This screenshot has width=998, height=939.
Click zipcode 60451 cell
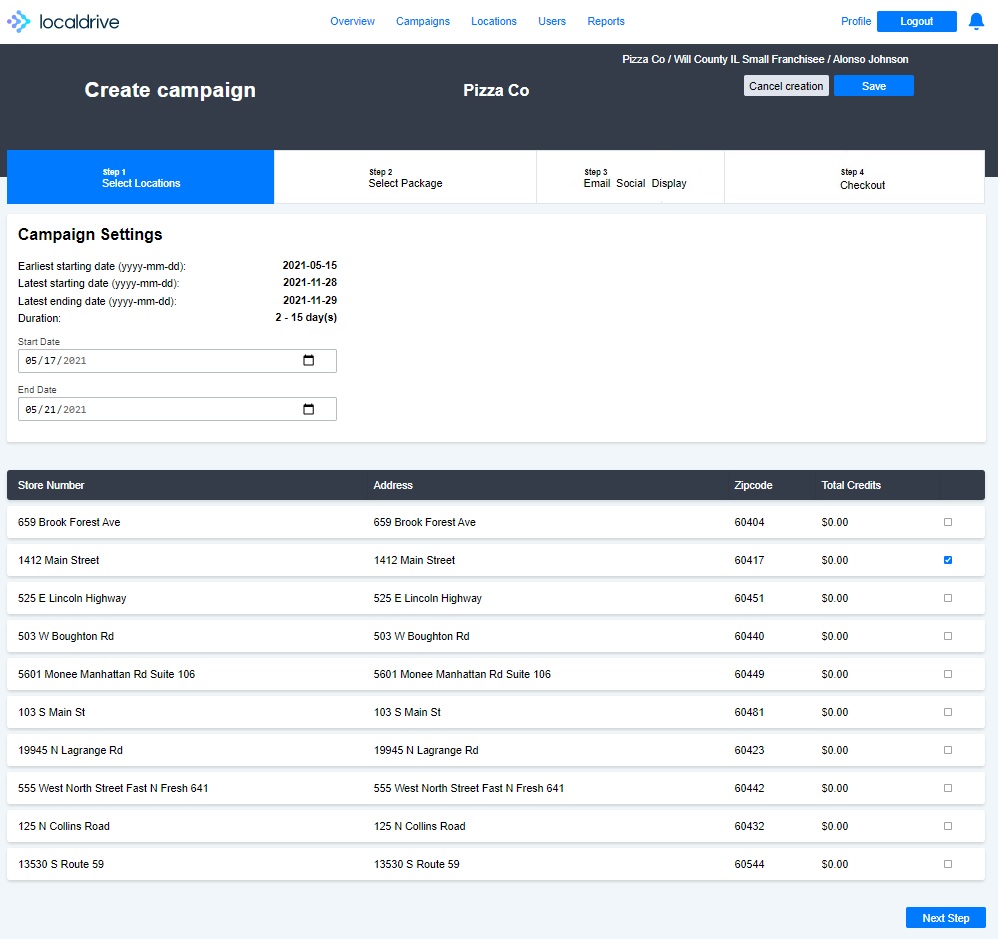pos(749,598)
